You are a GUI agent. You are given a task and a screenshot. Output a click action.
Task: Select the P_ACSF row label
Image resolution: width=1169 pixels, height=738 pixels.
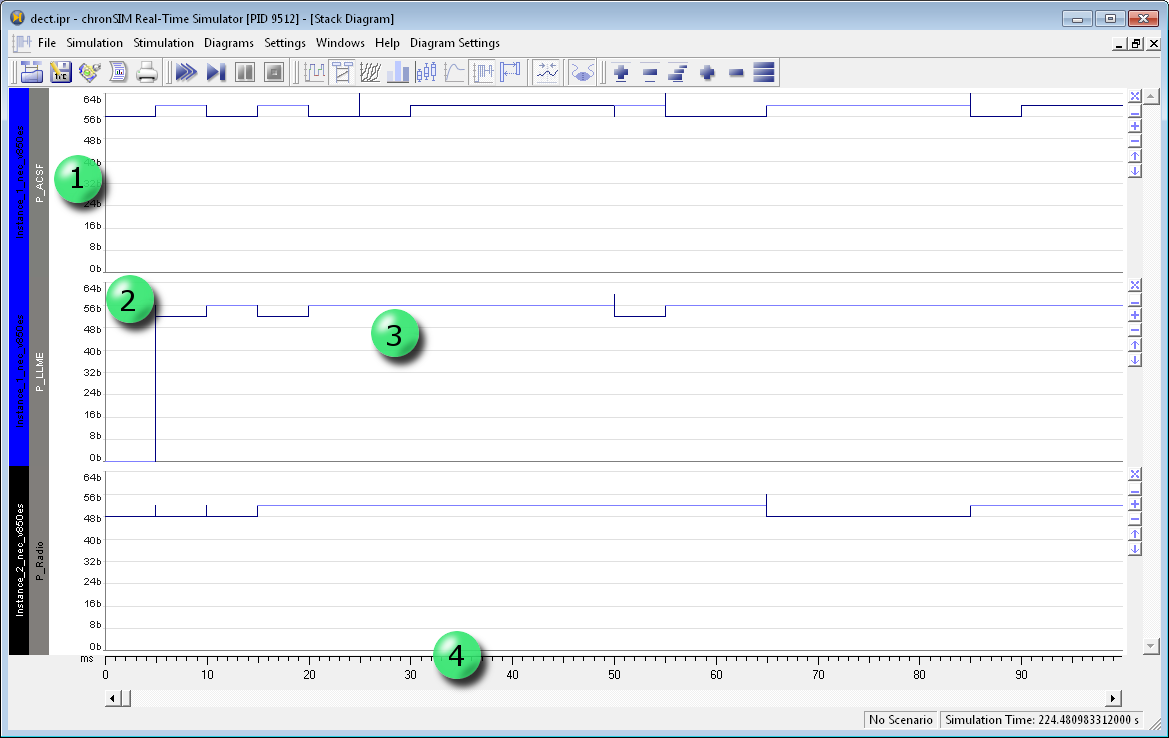[40, 183]
